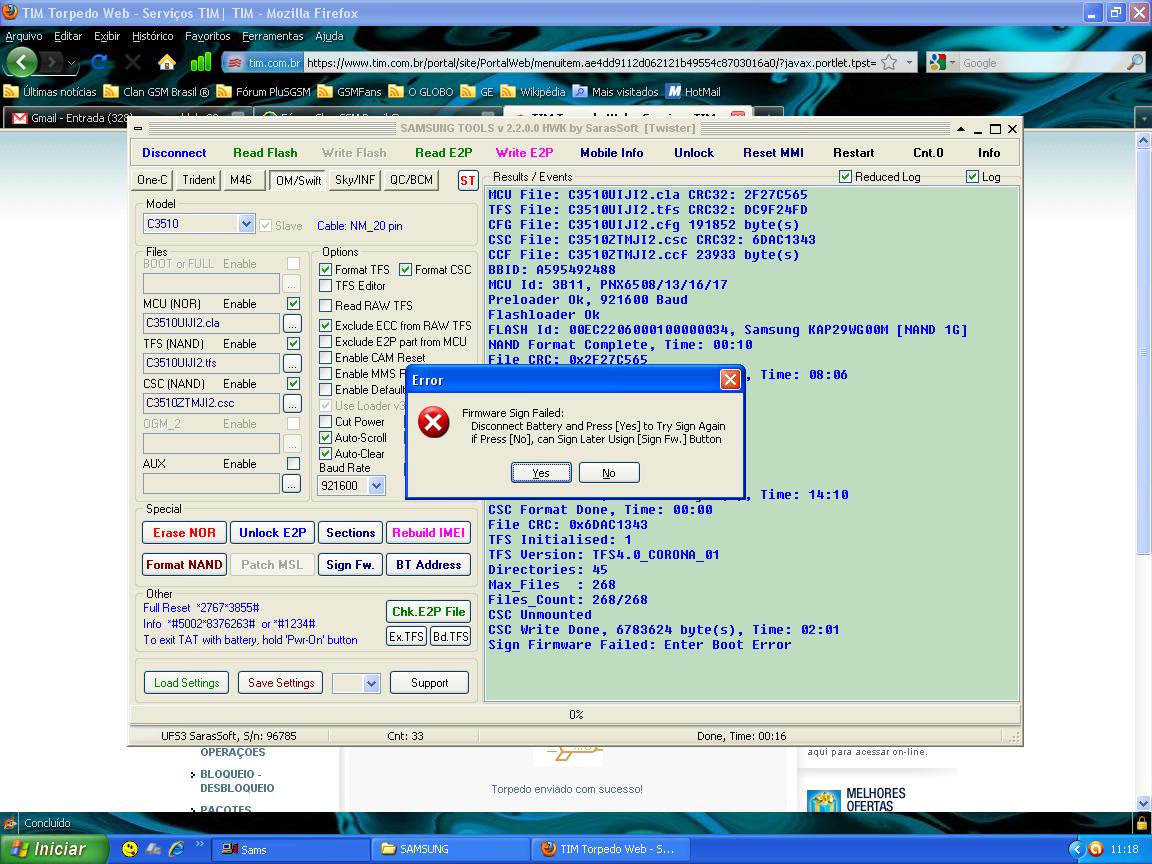Open the Wikipédia bookmark
Viewport: 1152px width, 864px height.
[533, 92]
